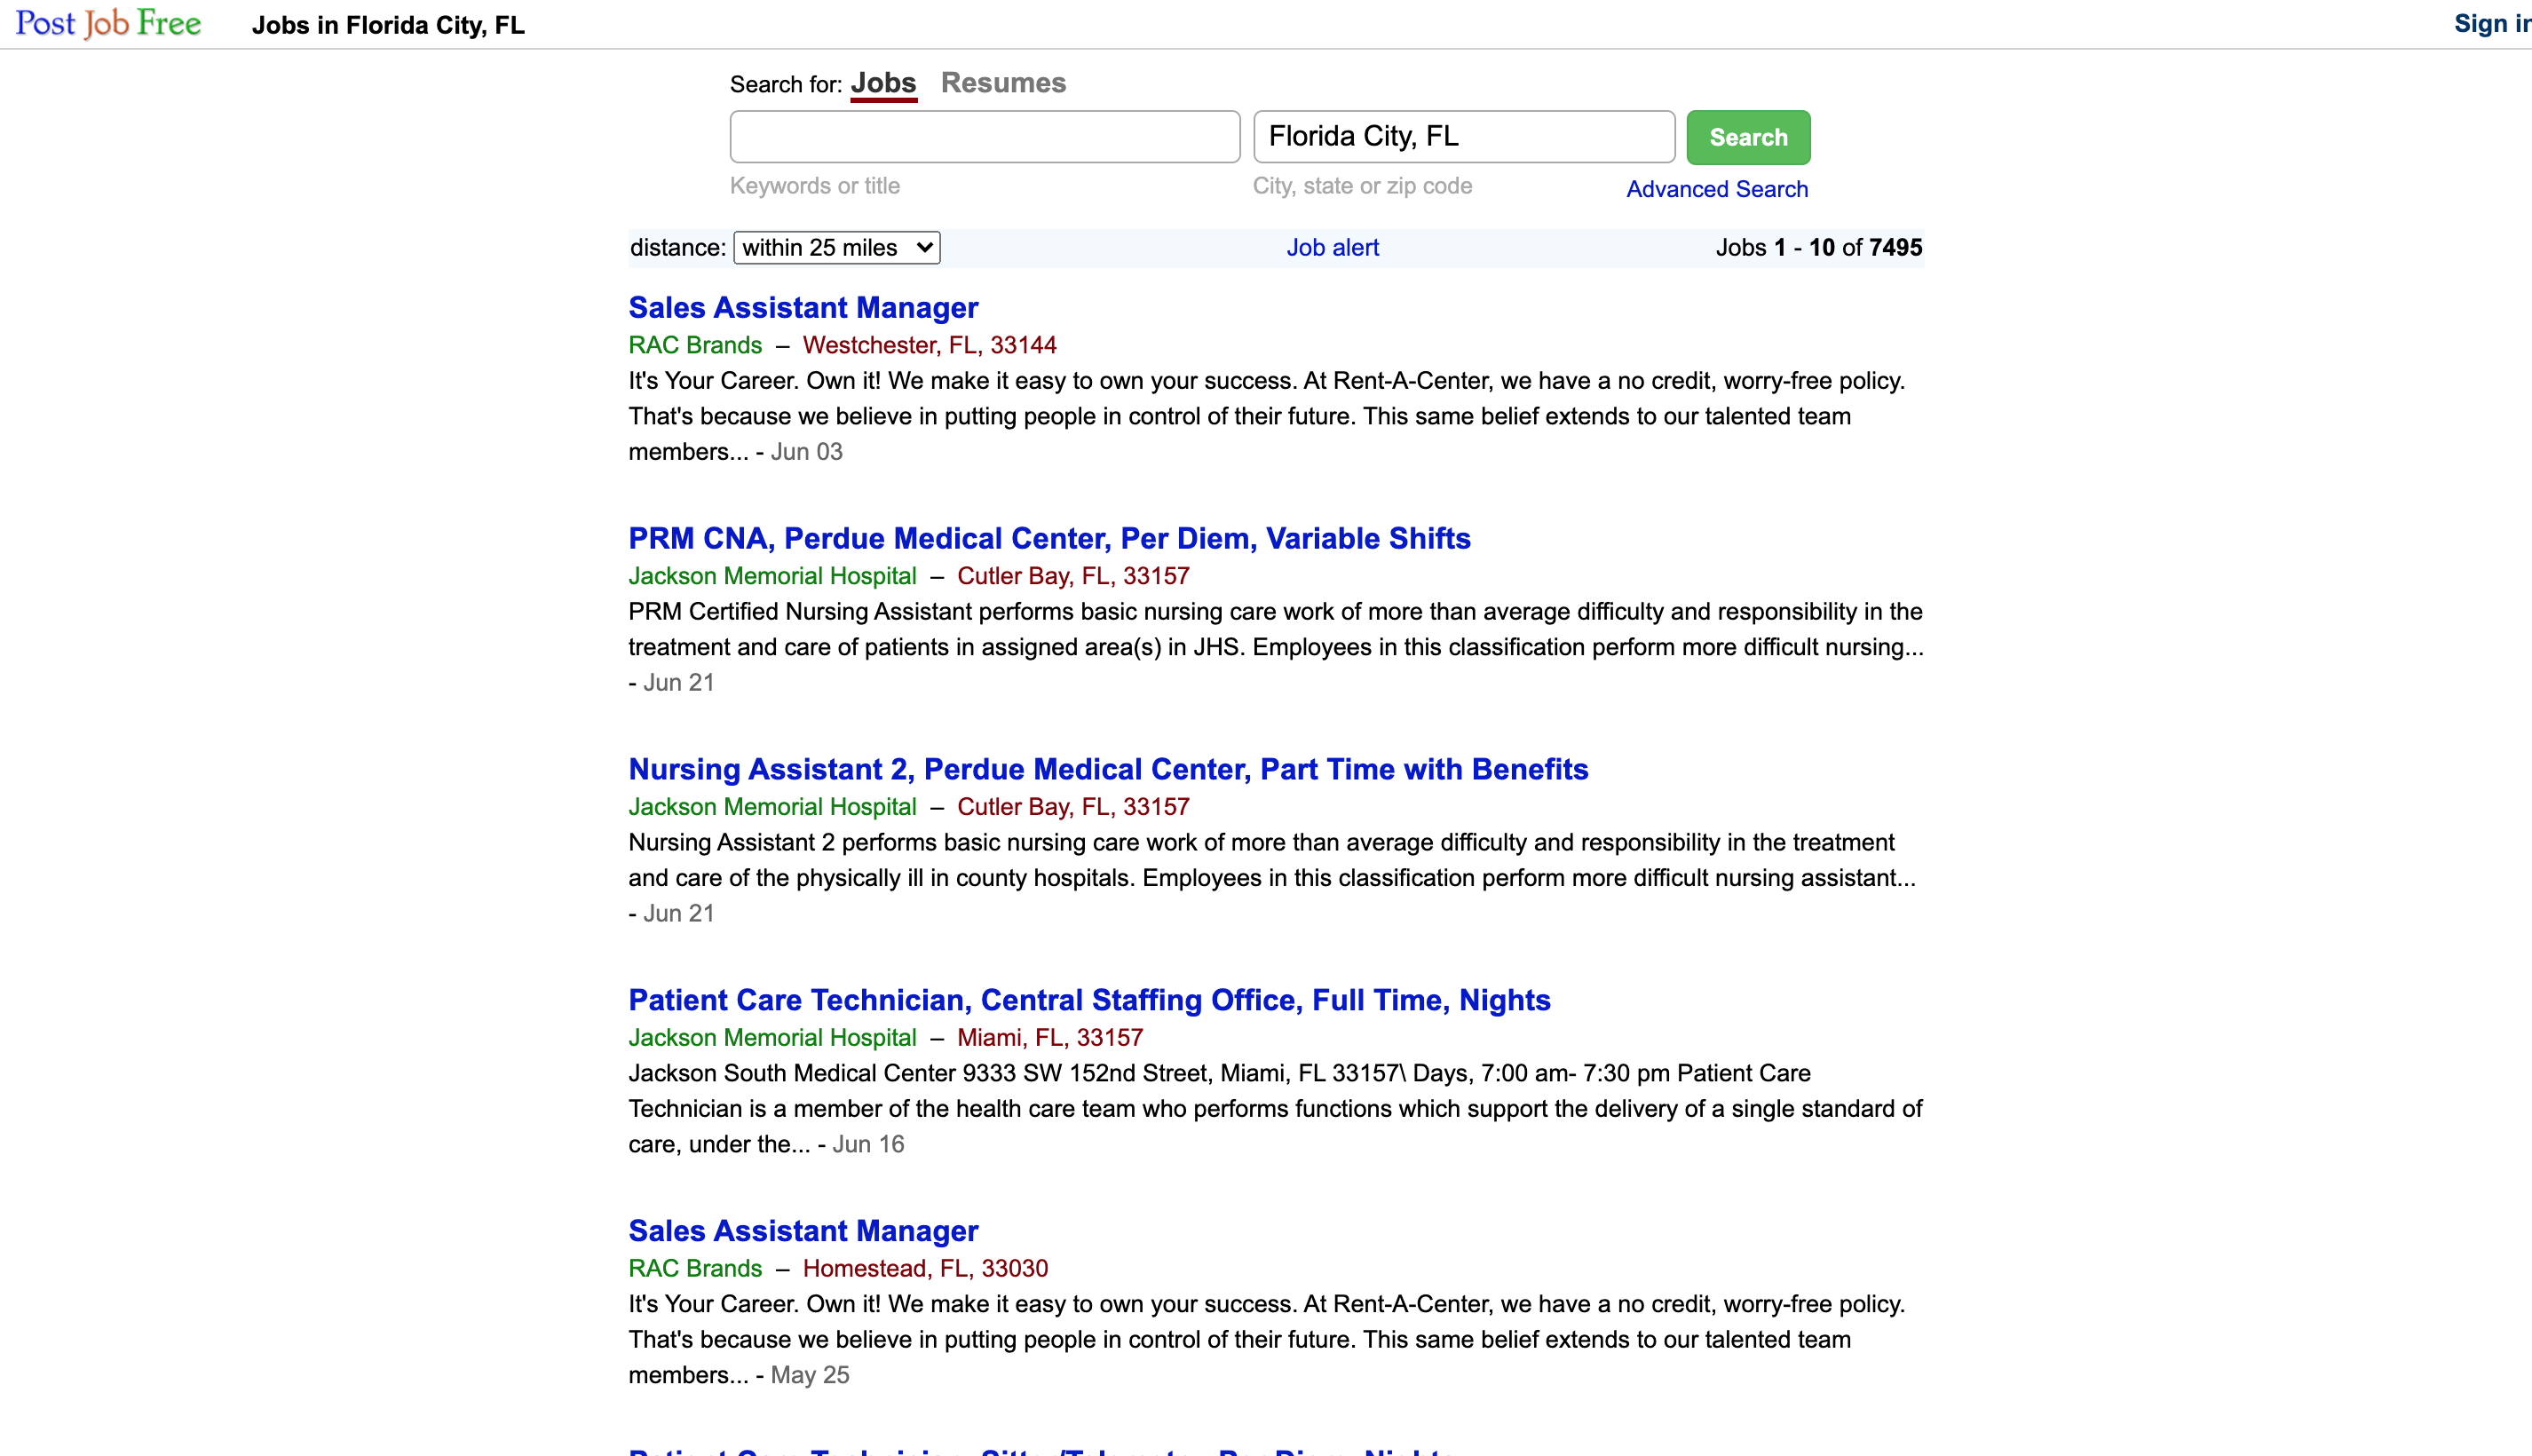Viewport: 2532px width, 1456px height.
Task: Open the first Sales Assistant Manager listing
Action: (802, 308)
